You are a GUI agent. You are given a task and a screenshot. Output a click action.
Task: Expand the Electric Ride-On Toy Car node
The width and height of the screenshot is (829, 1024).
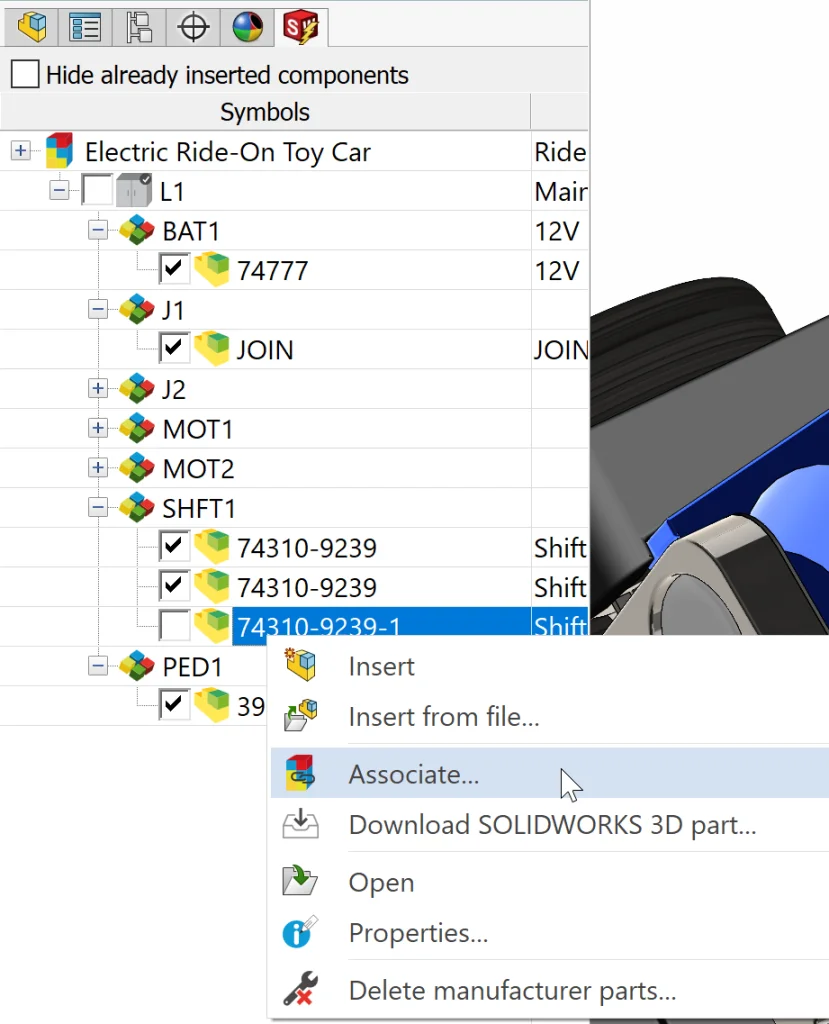[20, 151]
